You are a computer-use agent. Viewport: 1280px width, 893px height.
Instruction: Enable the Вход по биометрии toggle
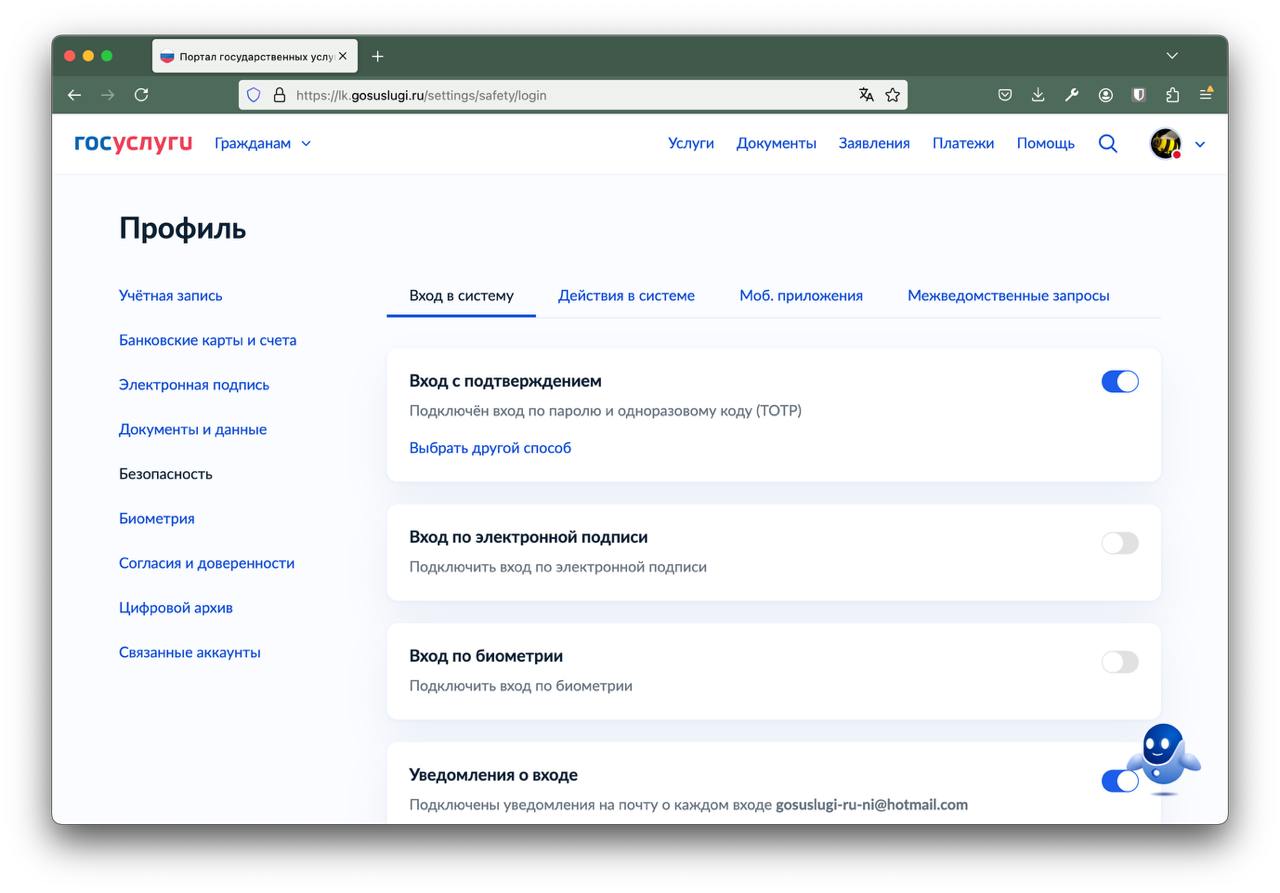[x=1120, y=662]
